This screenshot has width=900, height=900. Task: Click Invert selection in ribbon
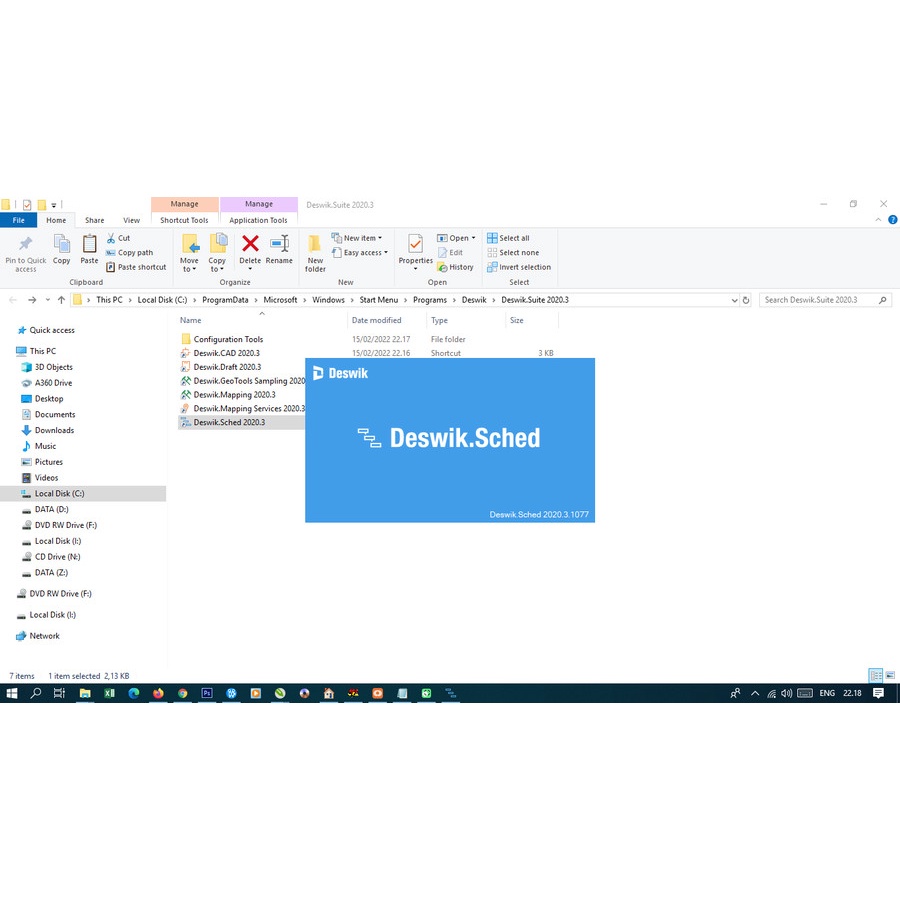point(519,267)
